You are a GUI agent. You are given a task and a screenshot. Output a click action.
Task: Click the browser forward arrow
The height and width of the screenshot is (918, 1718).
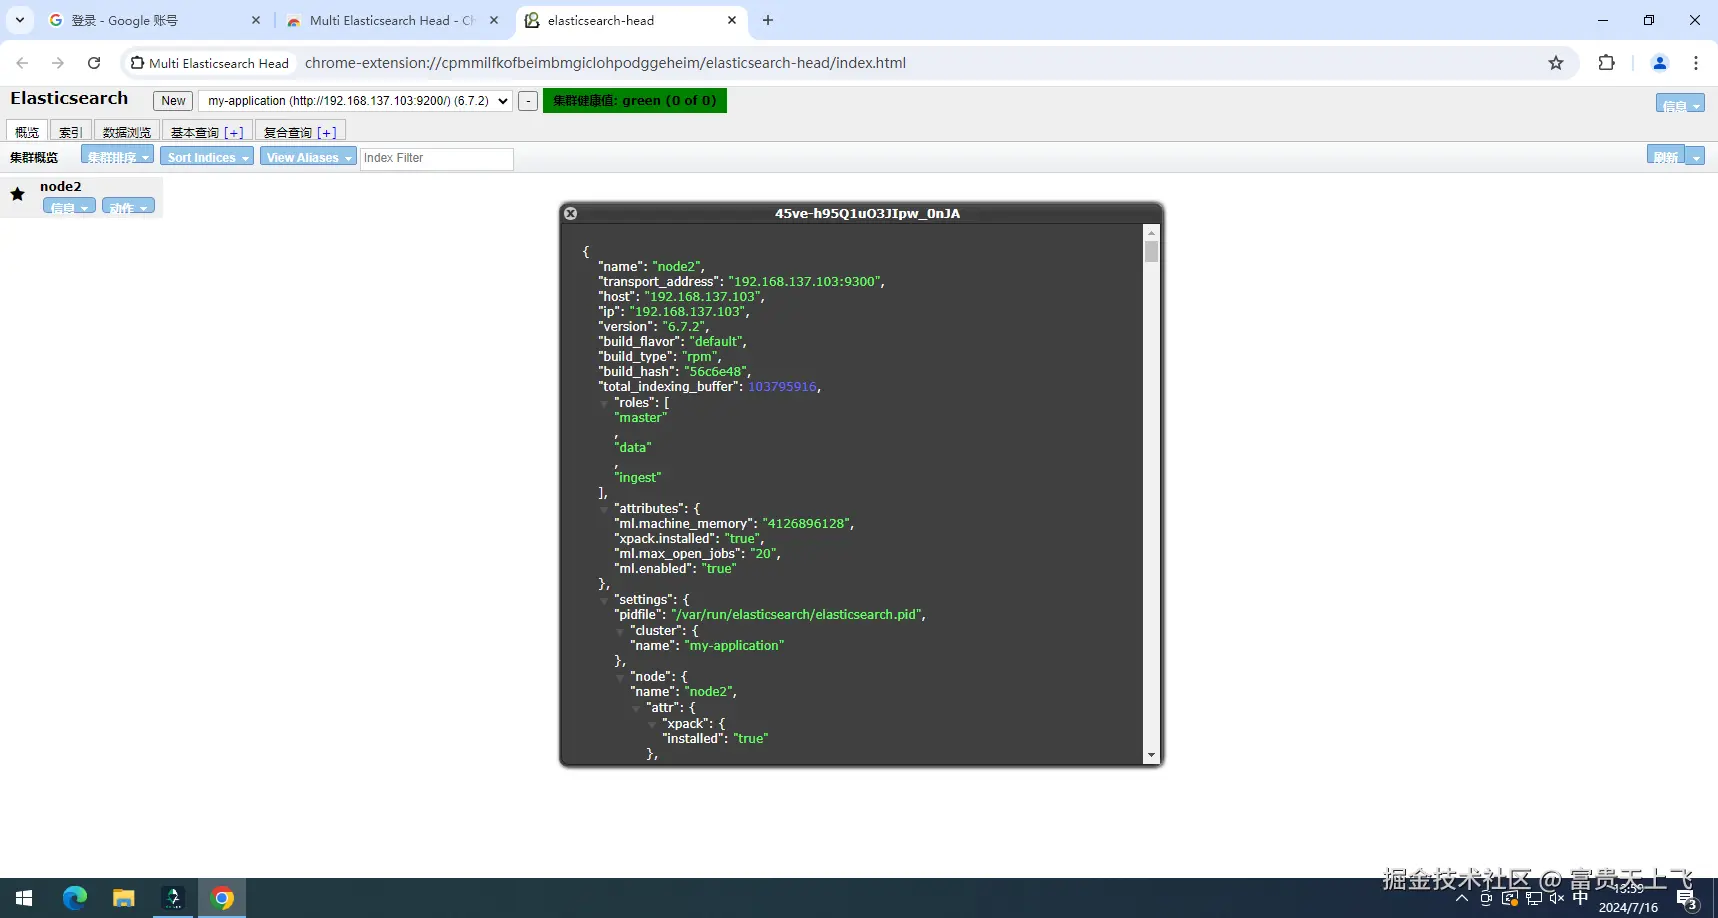pos(58,63)
